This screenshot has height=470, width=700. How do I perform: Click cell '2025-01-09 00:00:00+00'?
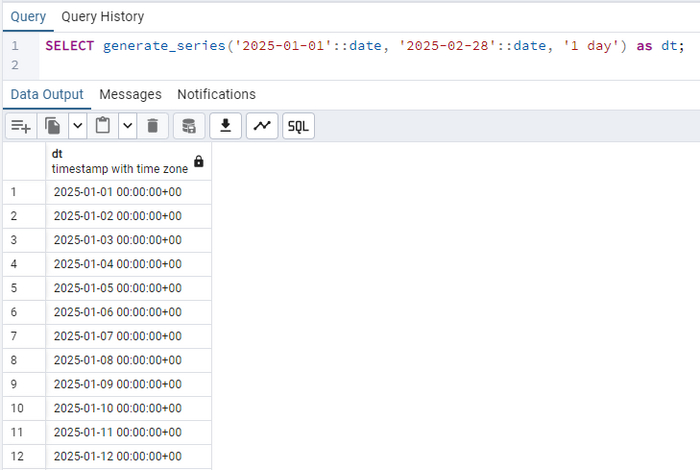pyautogui.click(x=129, y=385)
